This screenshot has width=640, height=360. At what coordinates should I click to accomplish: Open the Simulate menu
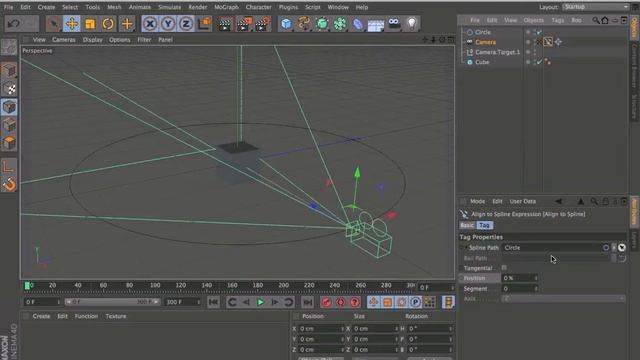tap(169, 7)
